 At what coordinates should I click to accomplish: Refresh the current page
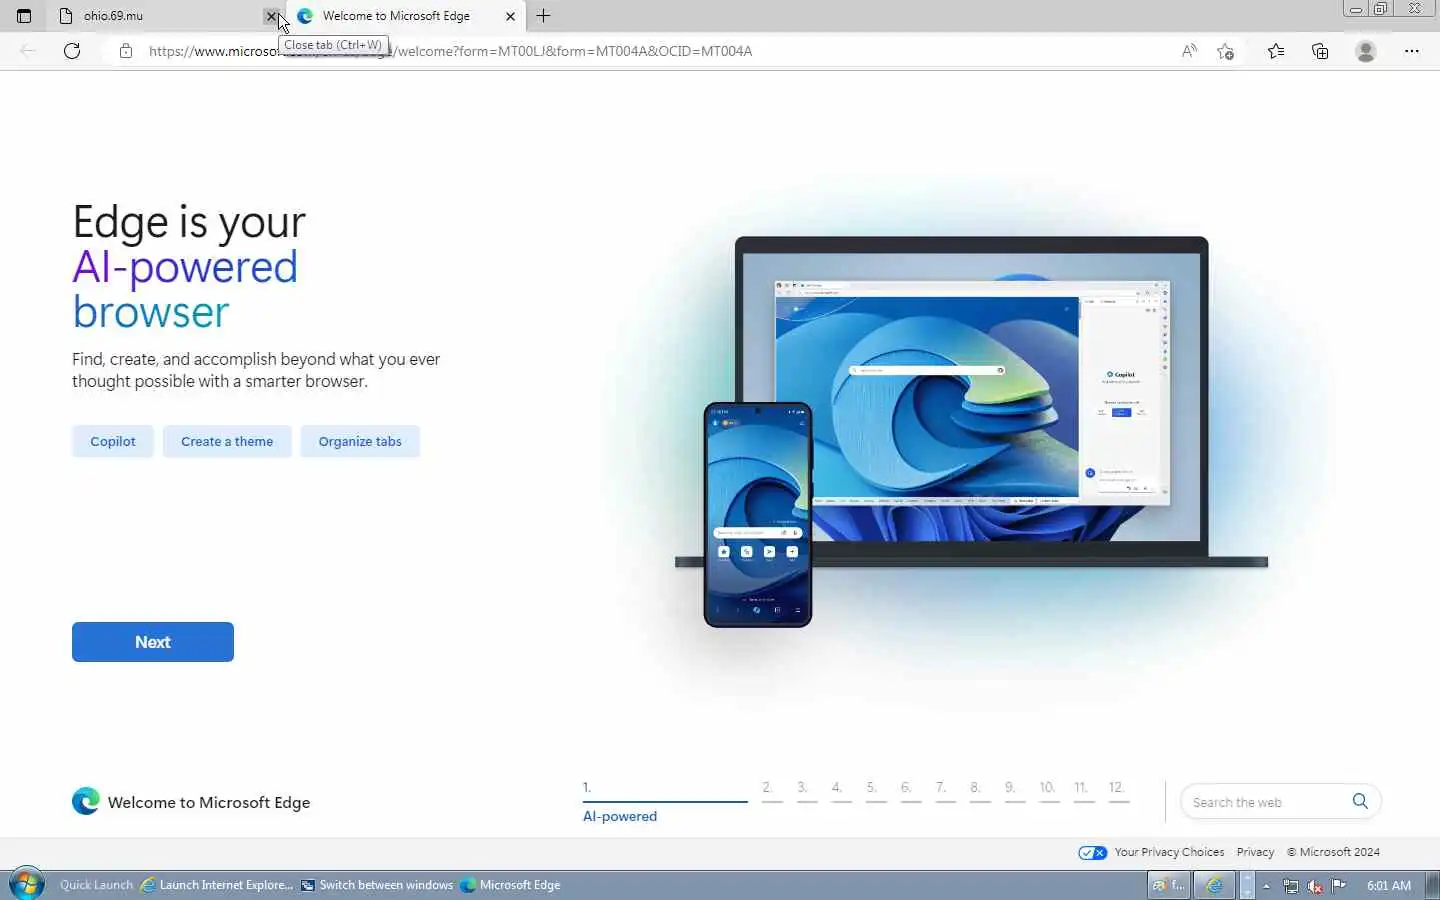coord(72,51)
